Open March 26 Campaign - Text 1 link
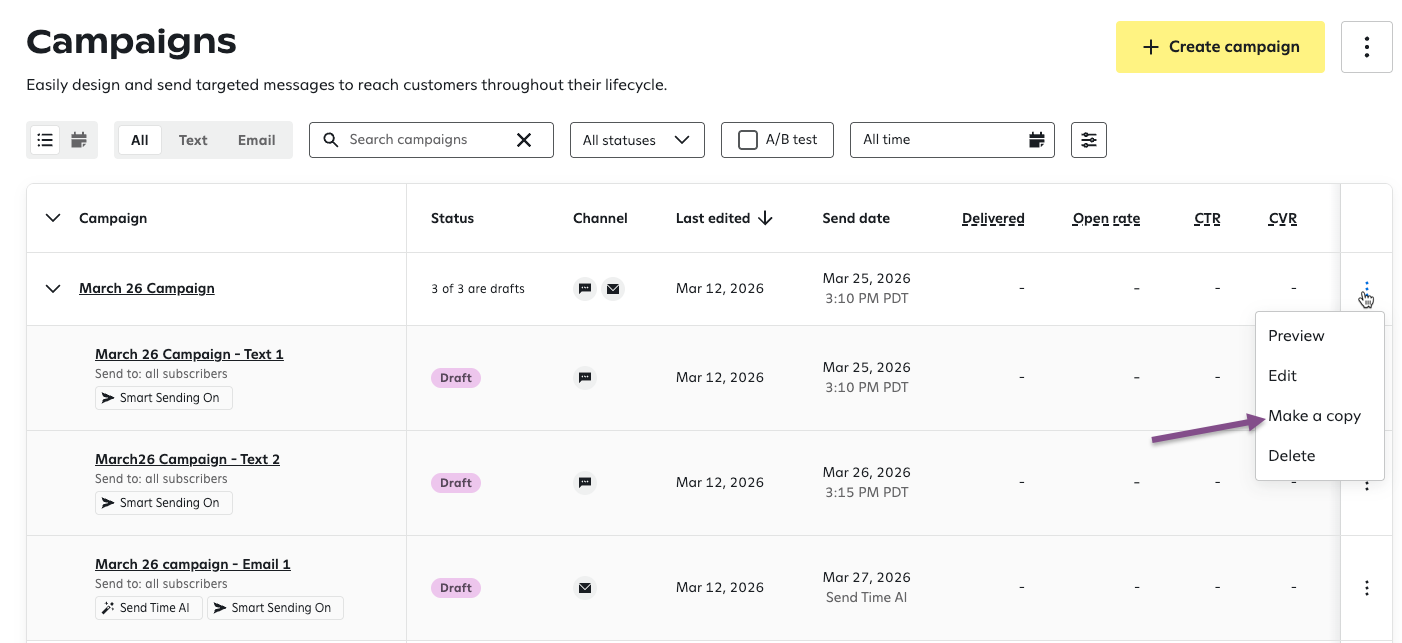1402x643 pixels. (189, 354)
